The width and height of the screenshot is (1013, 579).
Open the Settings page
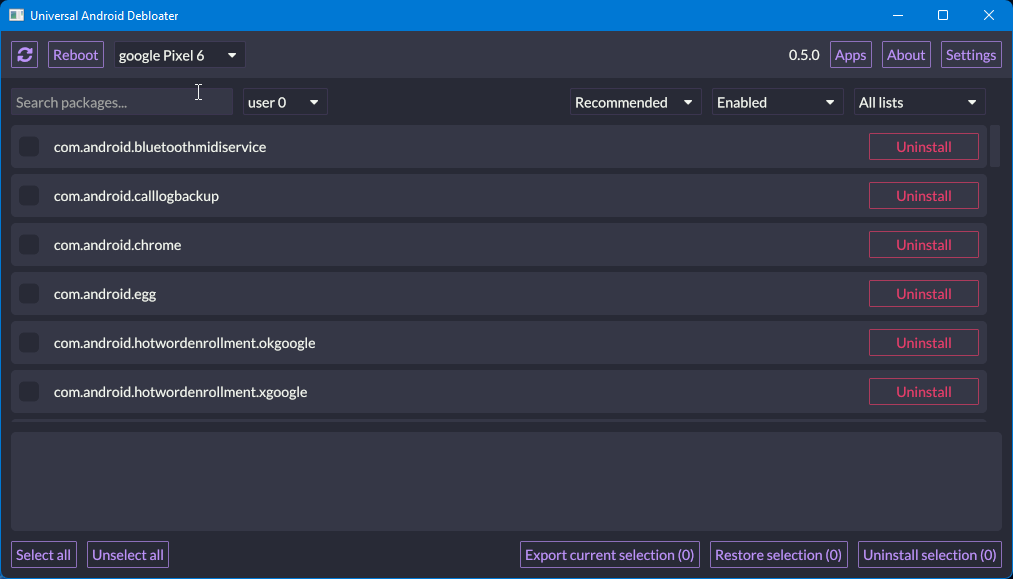pyautogui.click(x=970, y=55)
